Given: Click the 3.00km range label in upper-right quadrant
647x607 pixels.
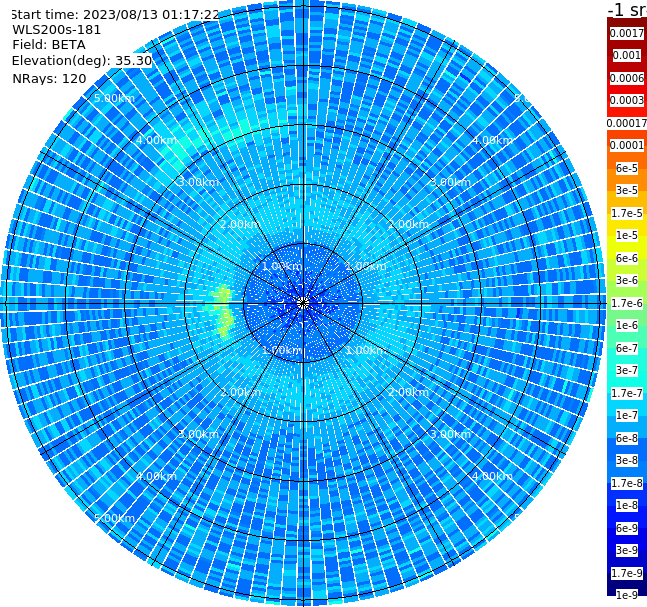Looking at the screenshot, I should click(x=450, y=182).
